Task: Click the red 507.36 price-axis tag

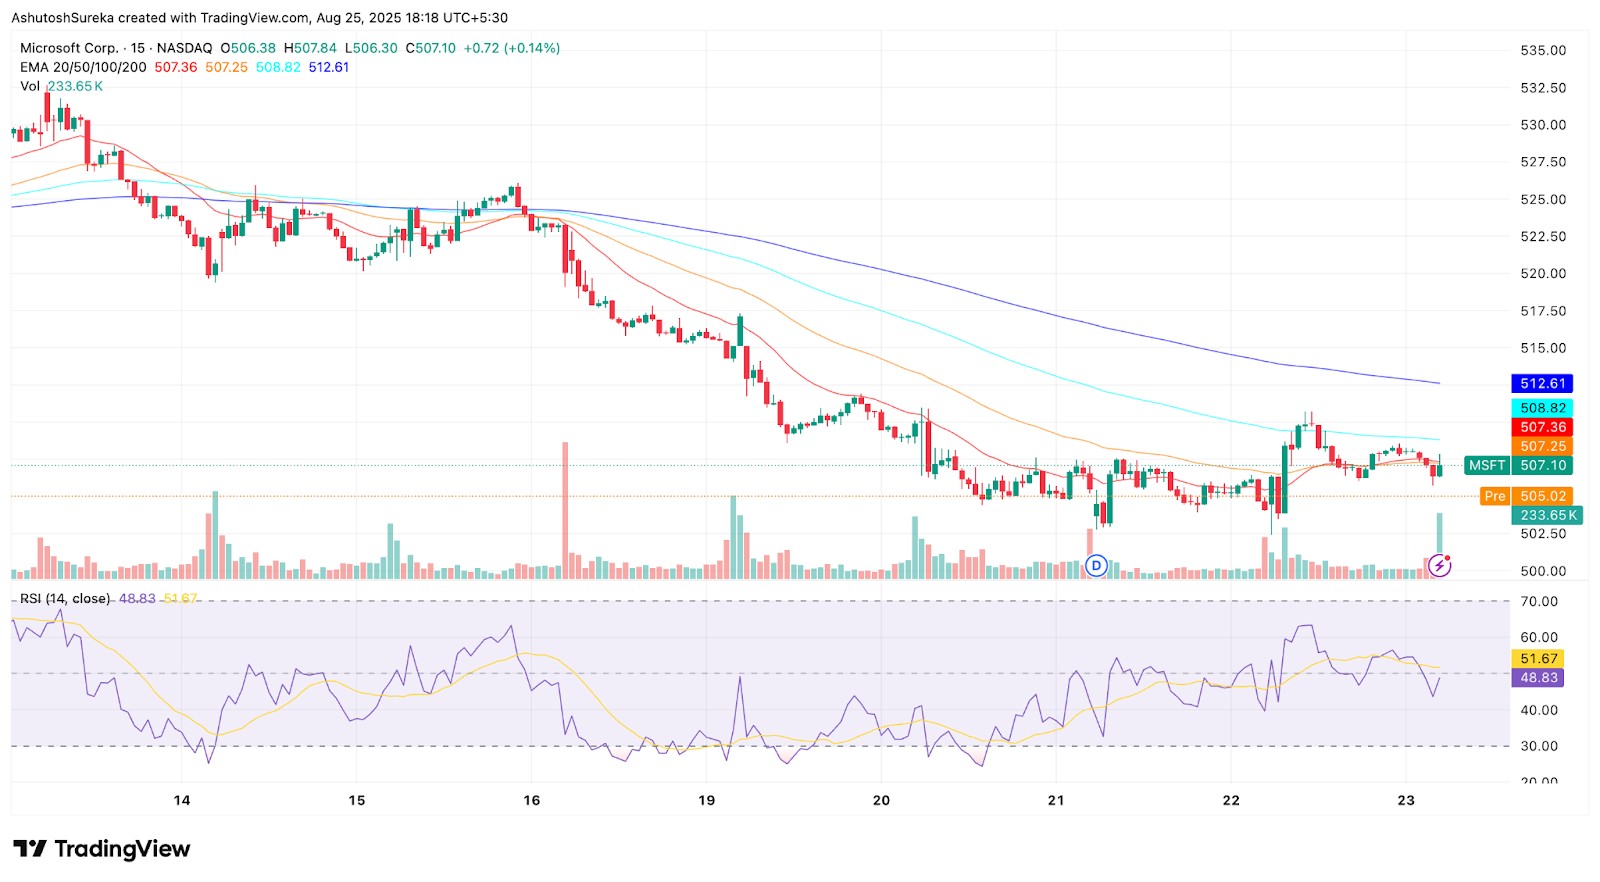Action: point(1541,427)
